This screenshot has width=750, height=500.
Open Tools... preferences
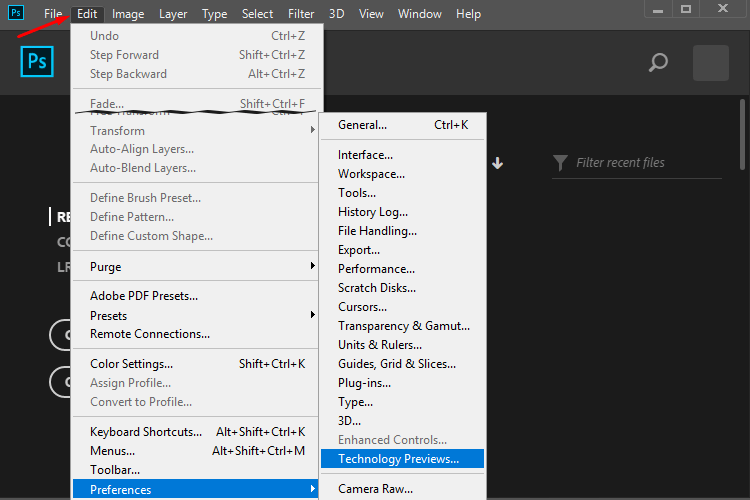pos(402,193)
